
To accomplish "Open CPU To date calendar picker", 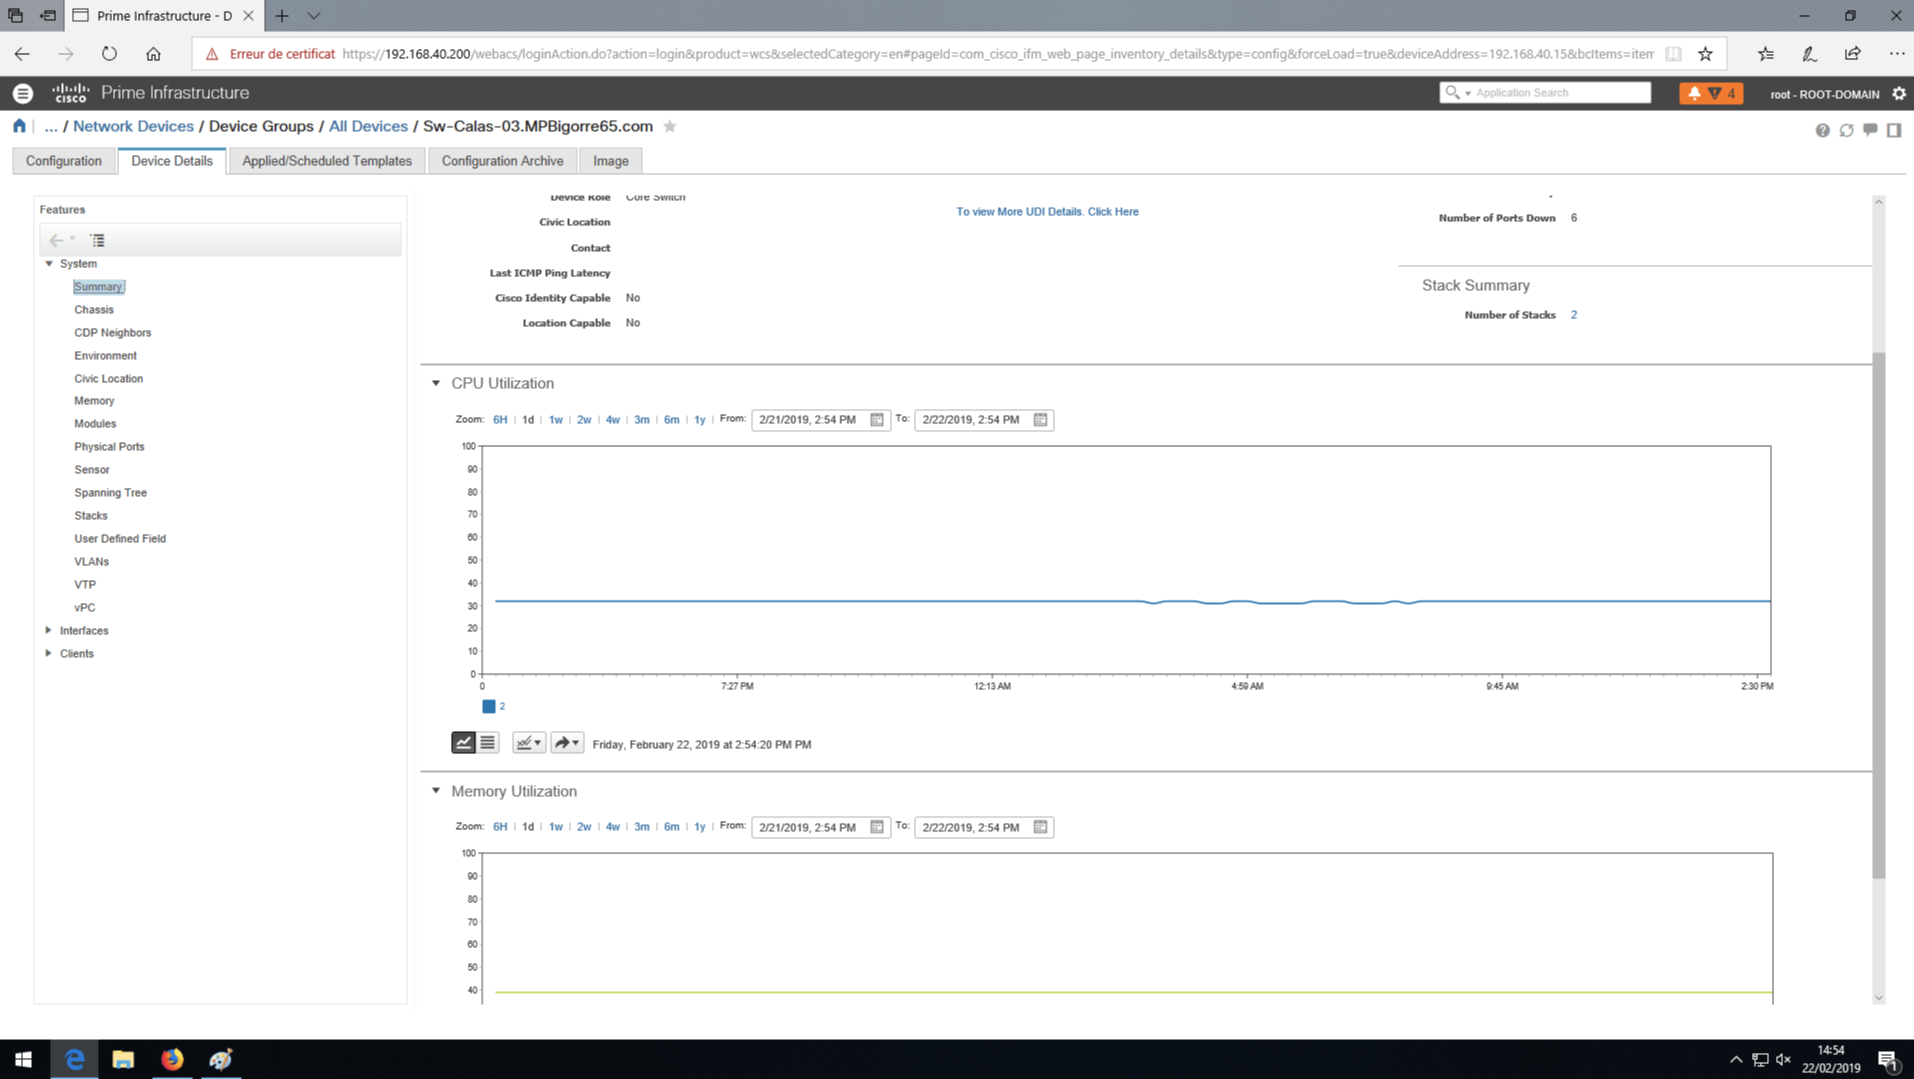I will pos(1040,419).
